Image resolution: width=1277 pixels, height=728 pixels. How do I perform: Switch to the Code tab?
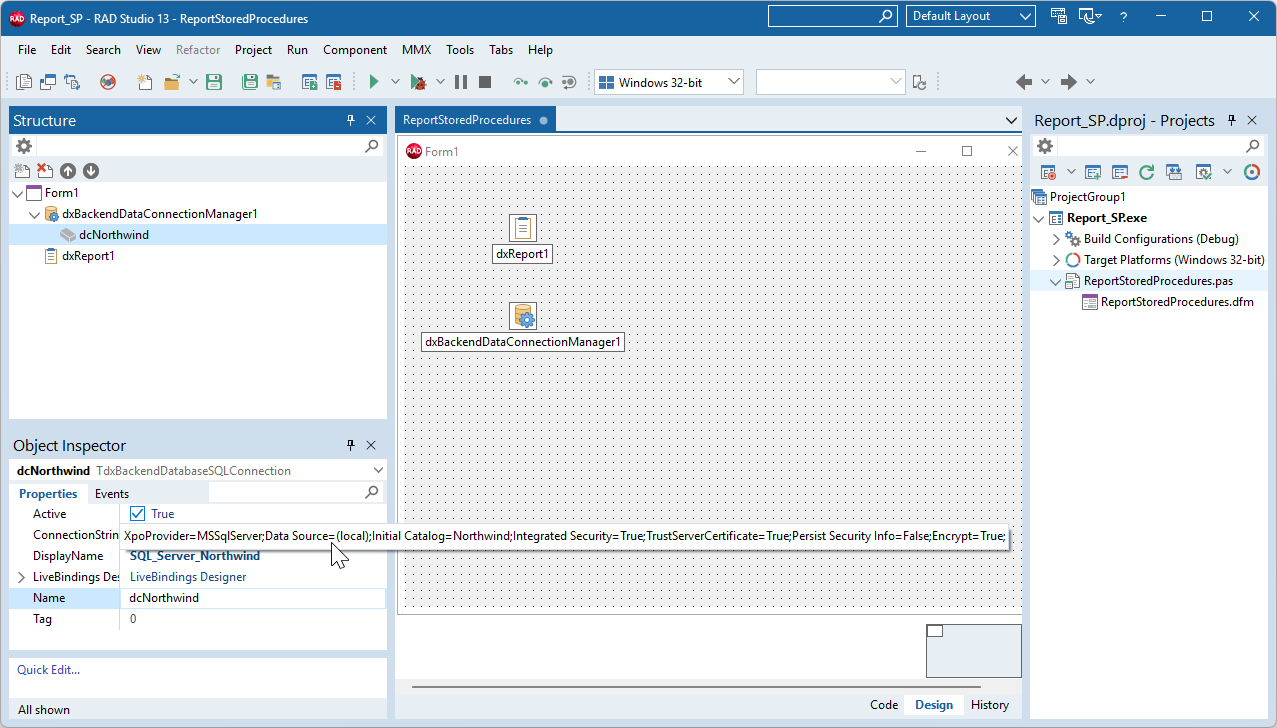[x=883, y=704]
